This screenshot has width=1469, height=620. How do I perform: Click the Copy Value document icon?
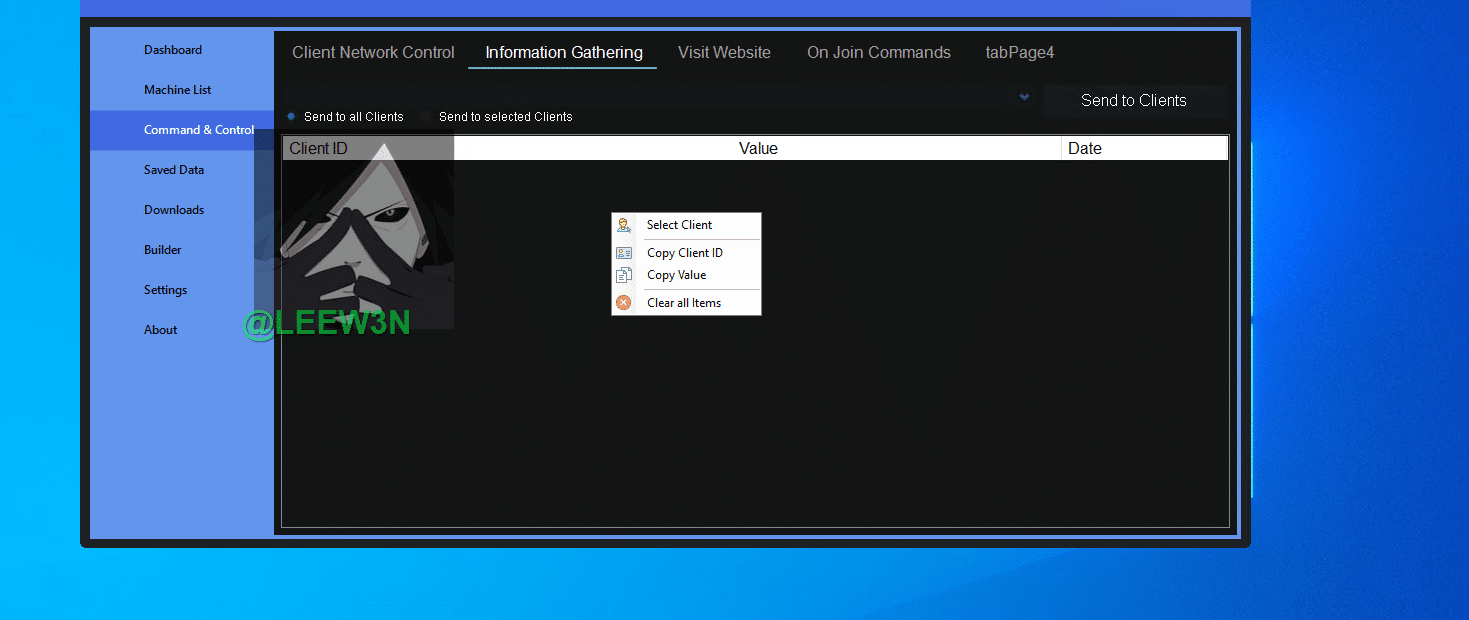[624, 275]
